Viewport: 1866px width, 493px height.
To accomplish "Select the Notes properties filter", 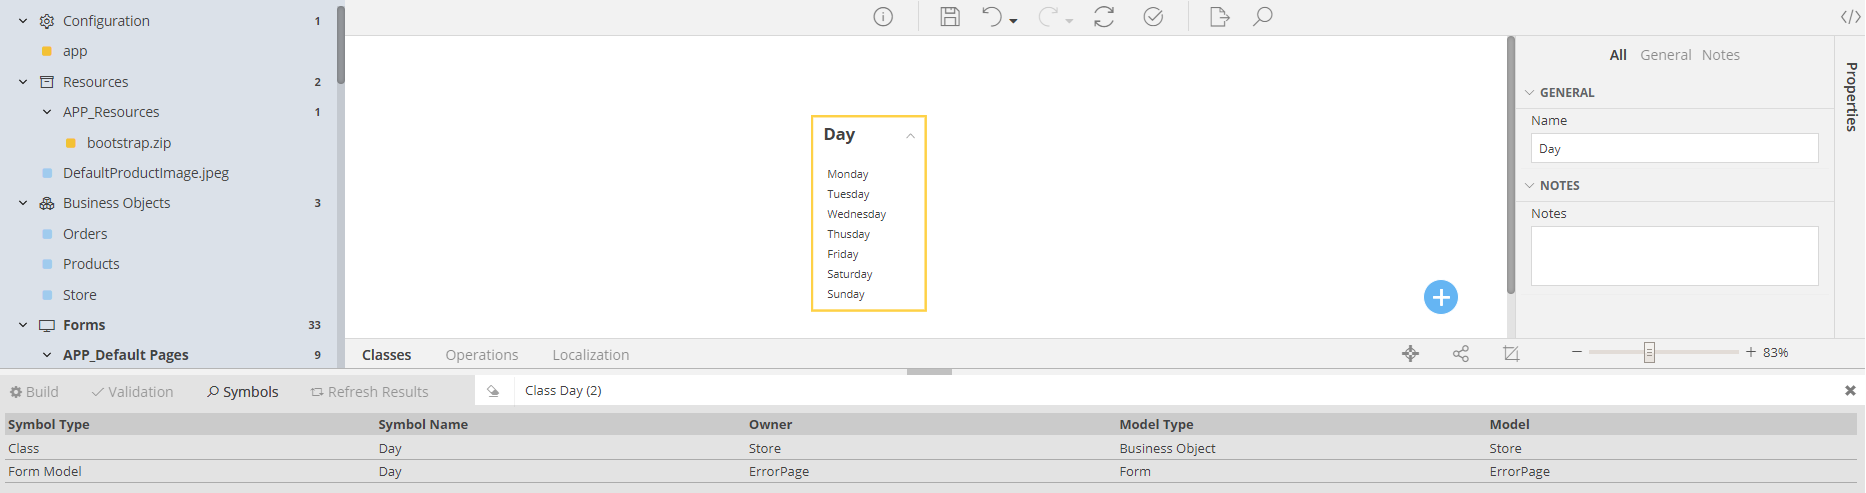I will (x=1720, y=55).
